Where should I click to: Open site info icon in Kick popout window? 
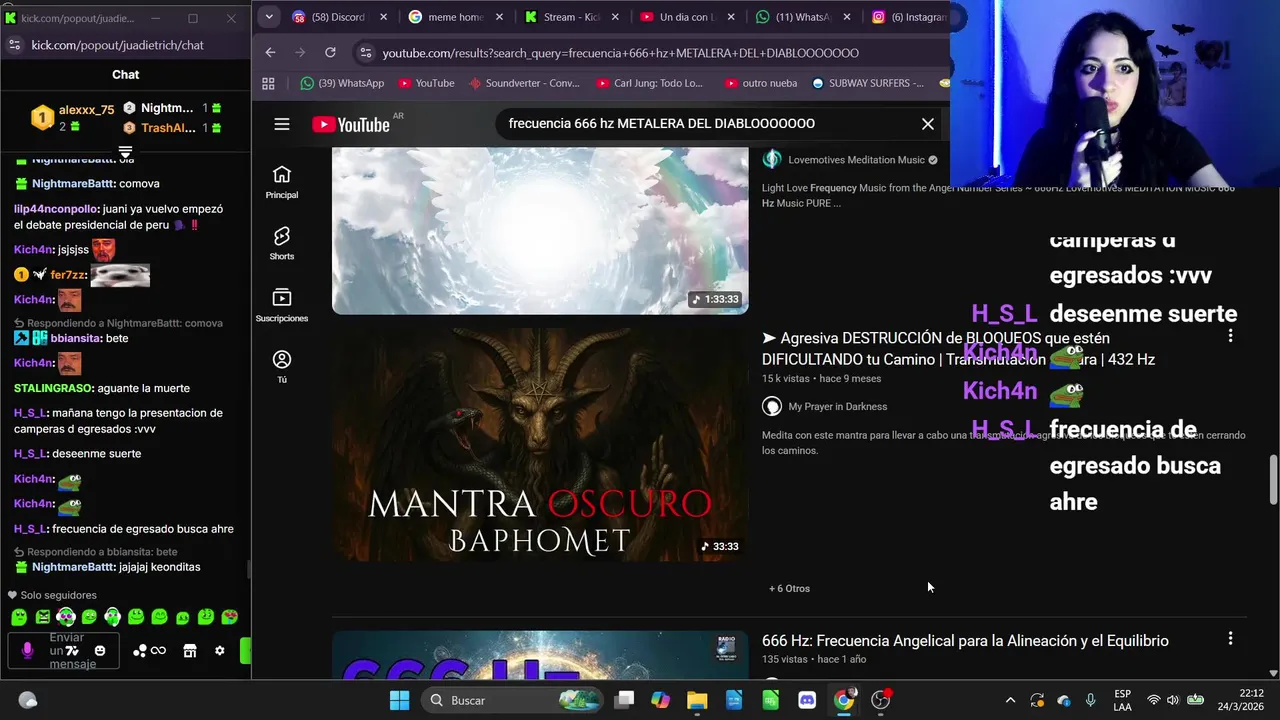point(14,45)
